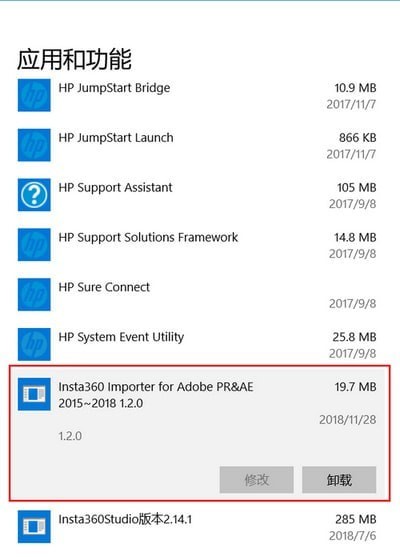400x557 pixels.
Task: Select the HP System Event Utility entry
Action: point(197,344)
